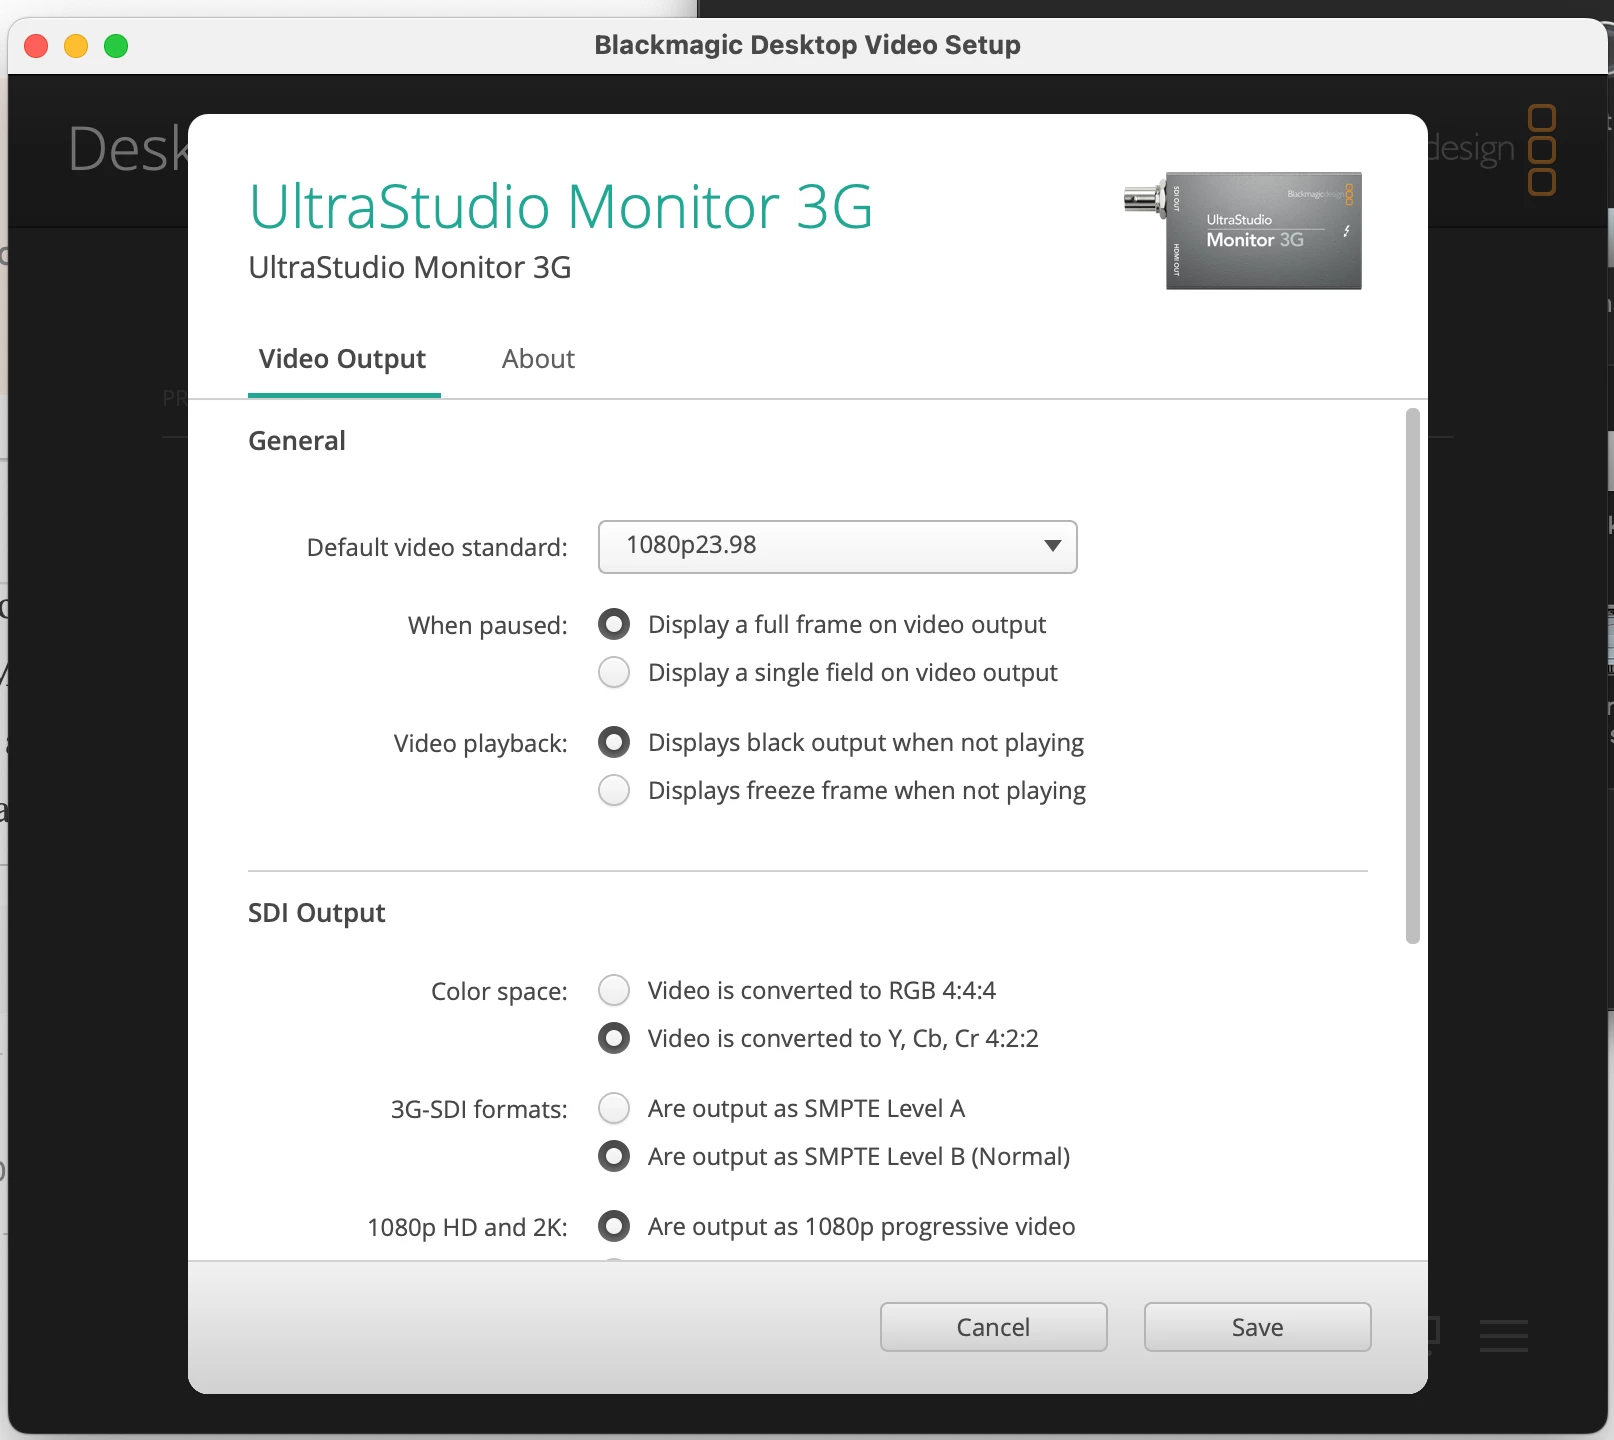Click the UltraStudio Monitor 3G teal heading
Viewport: 1614px width, 1440px height.
[561, 207]
